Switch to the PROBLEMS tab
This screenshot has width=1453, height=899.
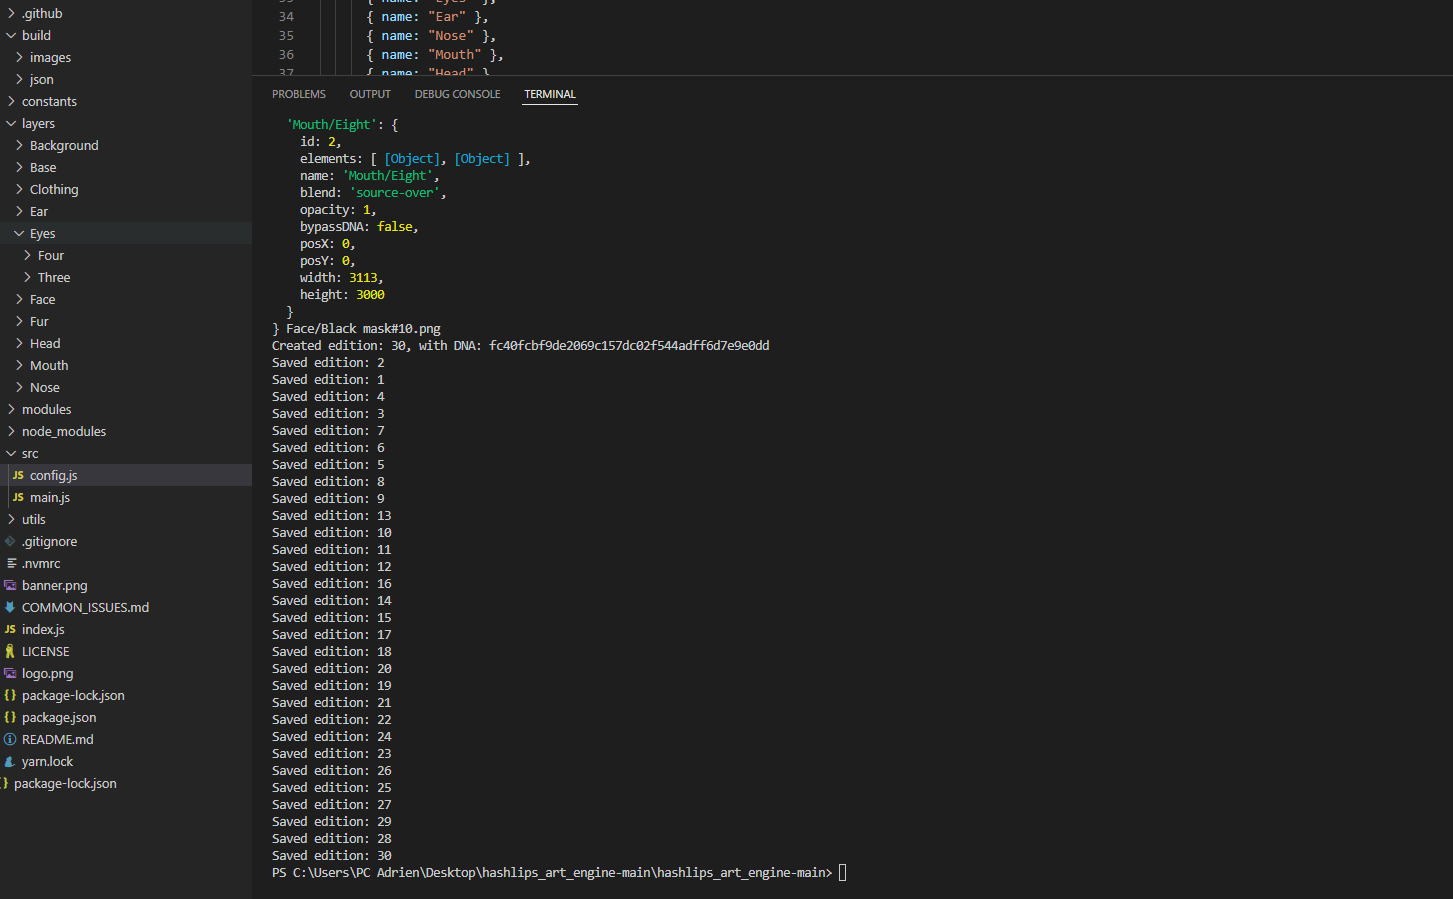tap(299, 94)
